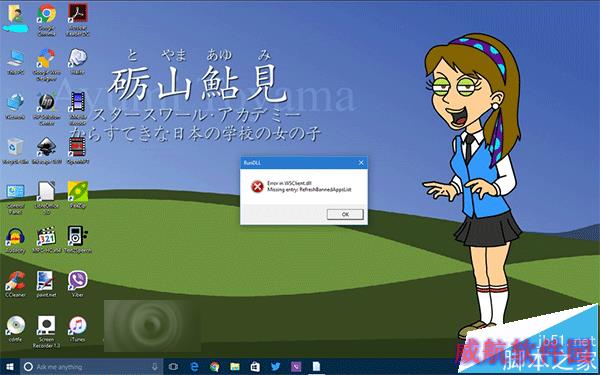
Task: Open the paint.net desktop shortcut
Action: tap(46, 284)
